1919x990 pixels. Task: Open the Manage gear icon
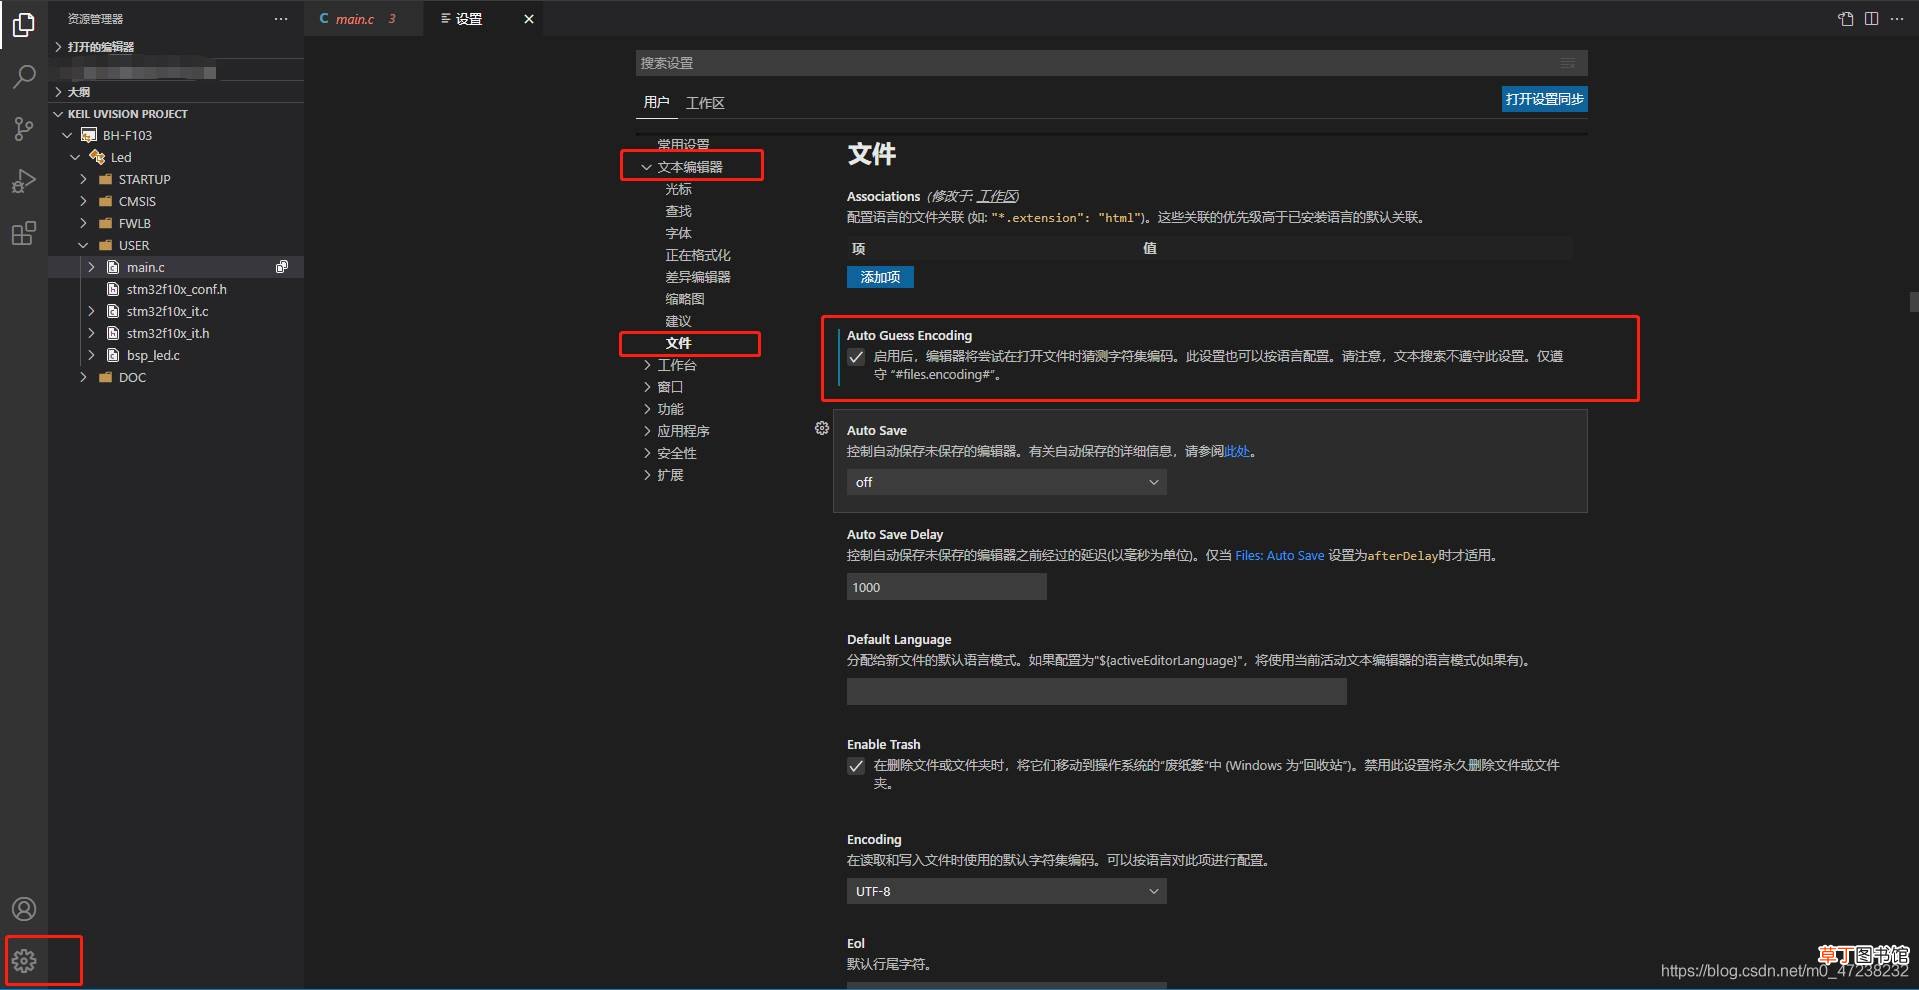click(24, 961)
